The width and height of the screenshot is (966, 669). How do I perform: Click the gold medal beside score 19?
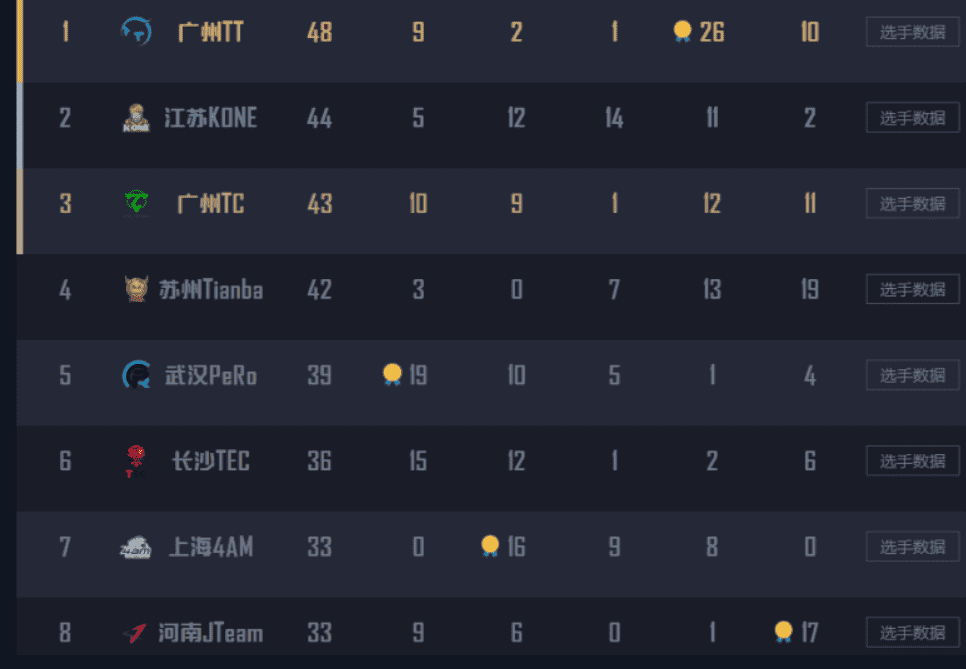(x=392, y=374)
